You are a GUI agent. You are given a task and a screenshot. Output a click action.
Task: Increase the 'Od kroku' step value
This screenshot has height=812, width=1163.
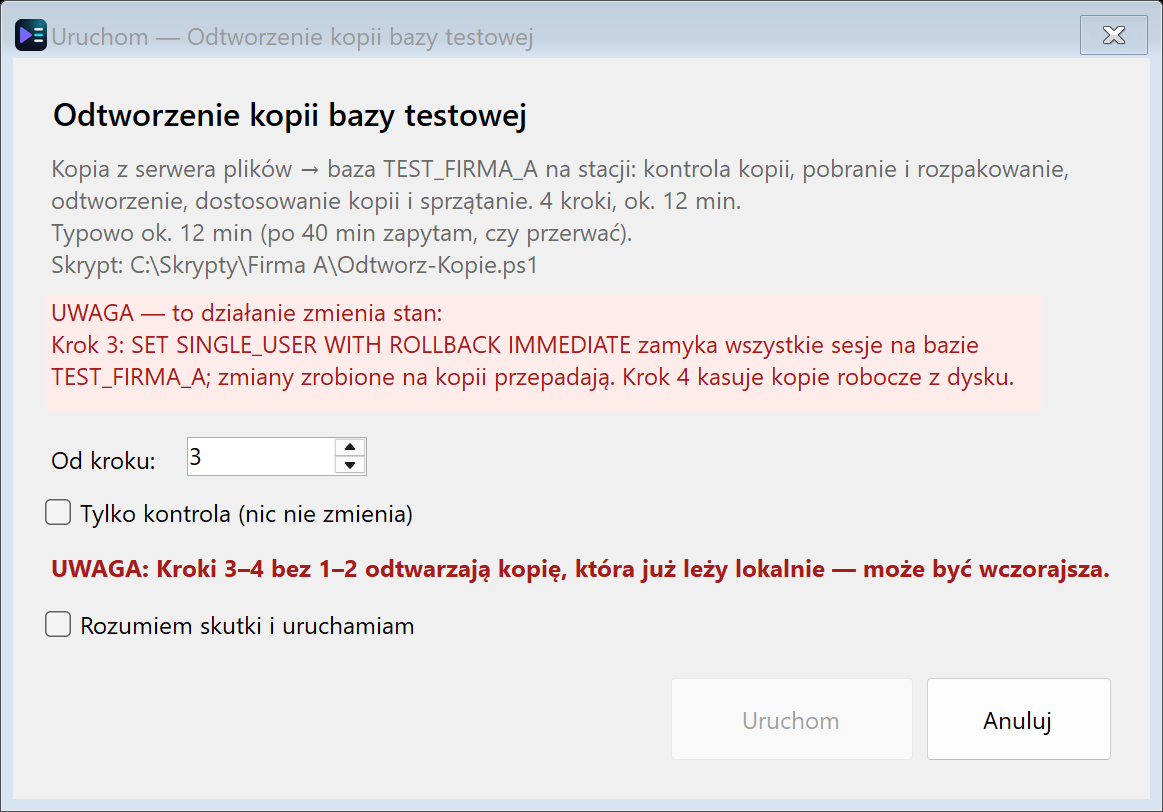pyautogui.click(x=350, y=447)
